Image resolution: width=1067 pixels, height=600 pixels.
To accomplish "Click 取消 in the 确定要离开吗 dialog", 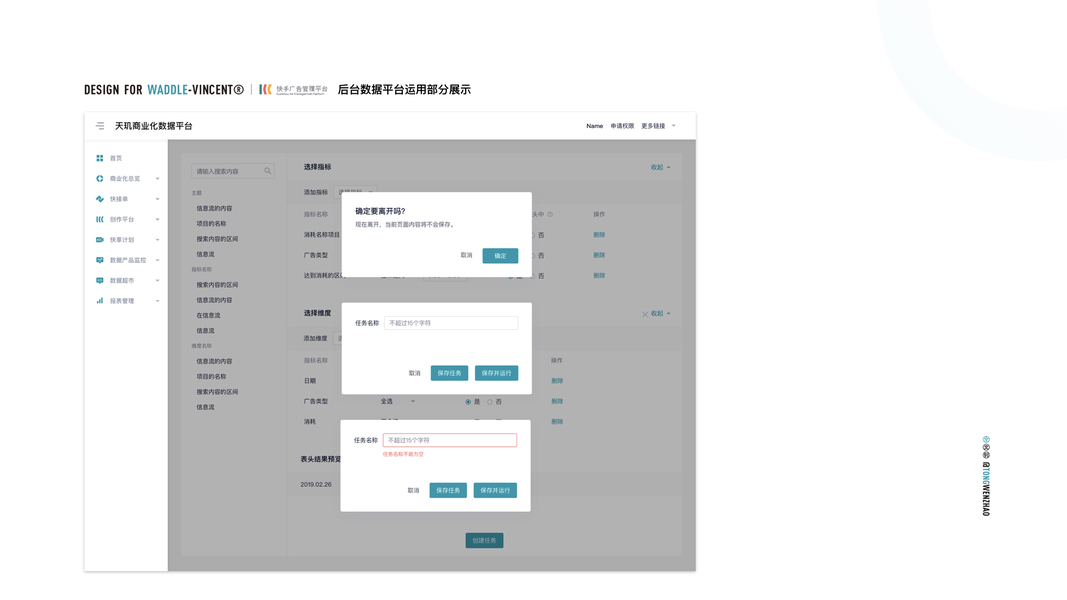I will click(466, 256).
